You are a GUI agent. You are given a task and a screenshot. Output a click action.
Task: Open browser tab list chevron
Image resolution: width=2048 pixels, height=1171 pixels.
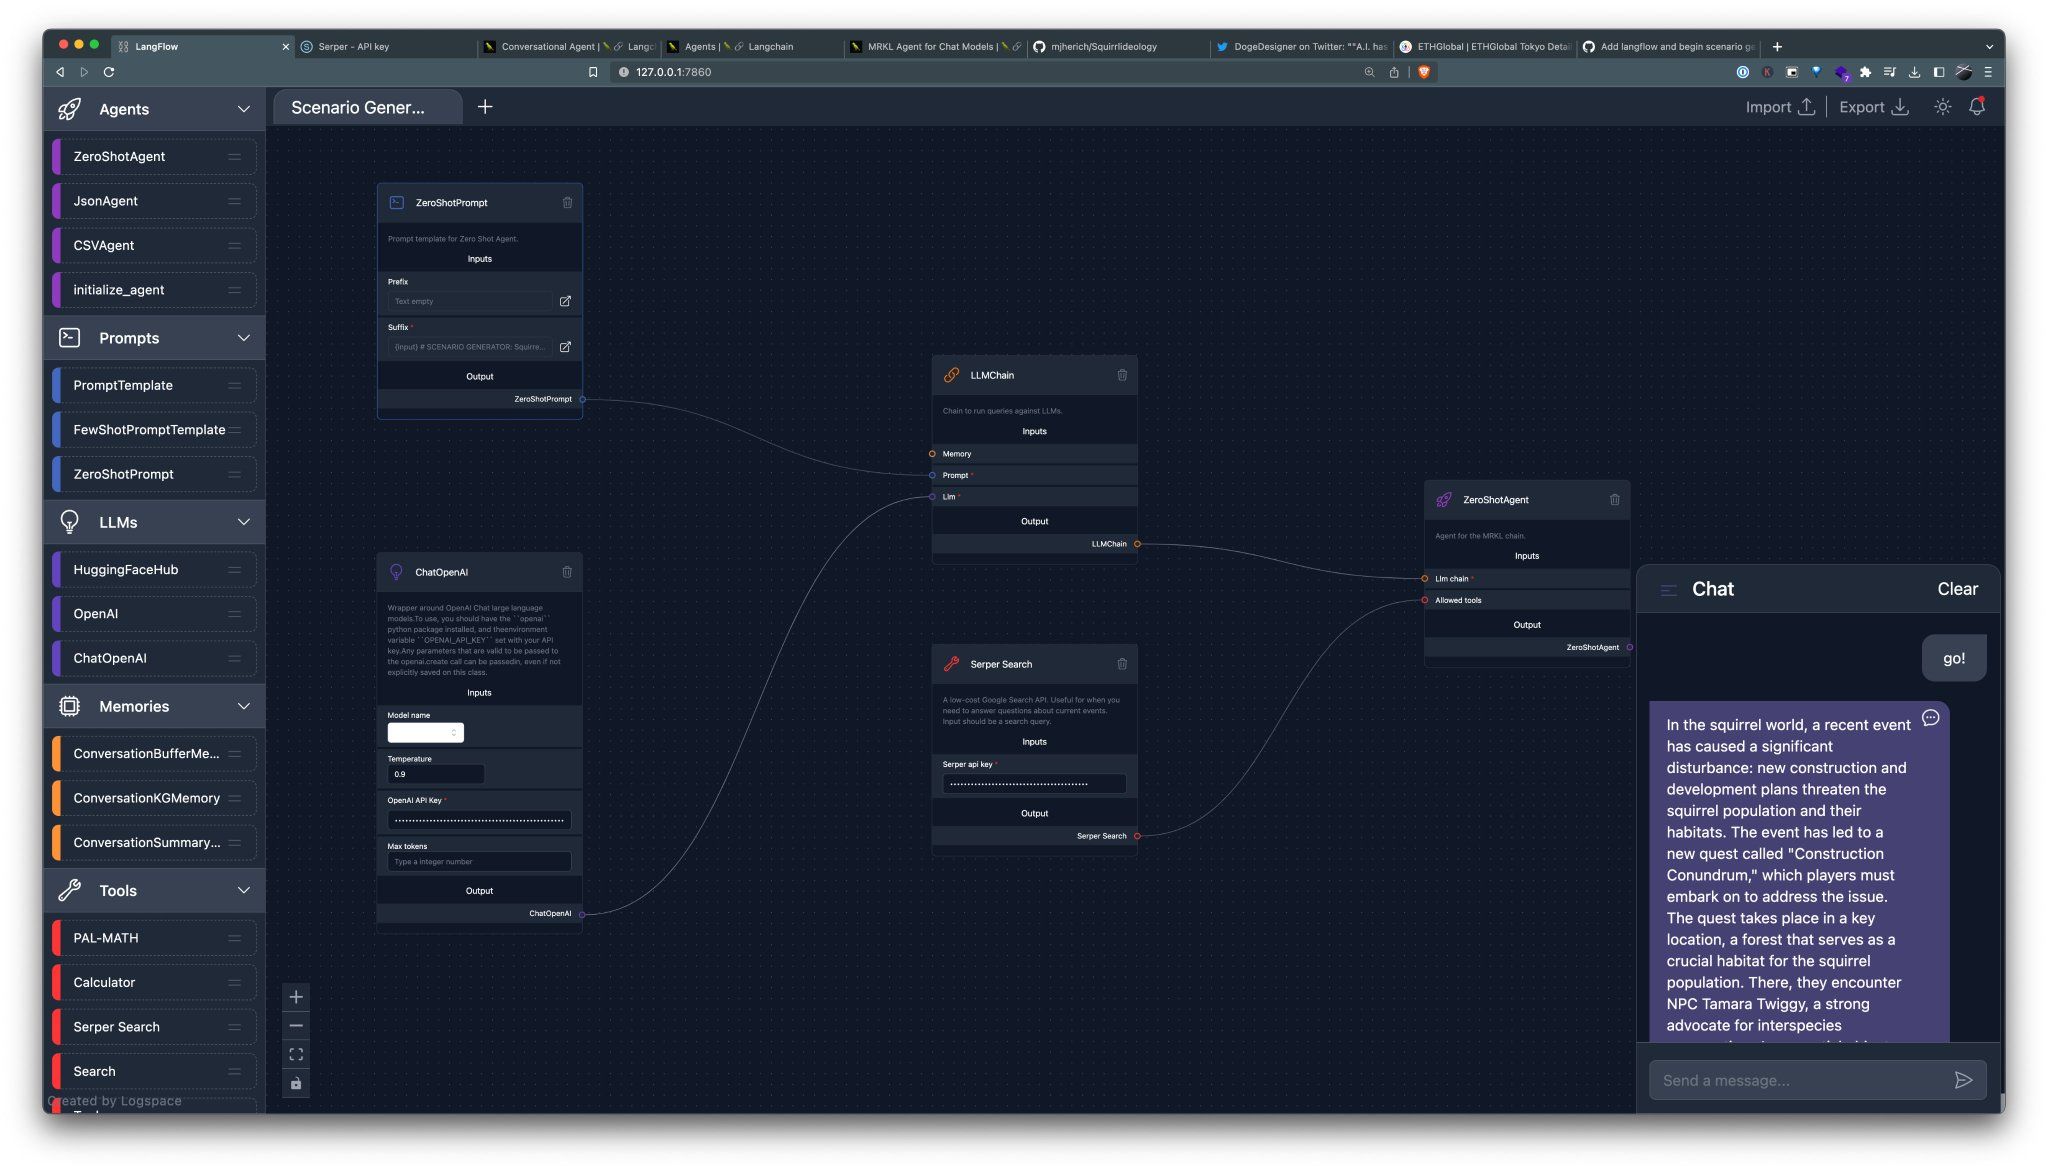tap(1989, 47)
